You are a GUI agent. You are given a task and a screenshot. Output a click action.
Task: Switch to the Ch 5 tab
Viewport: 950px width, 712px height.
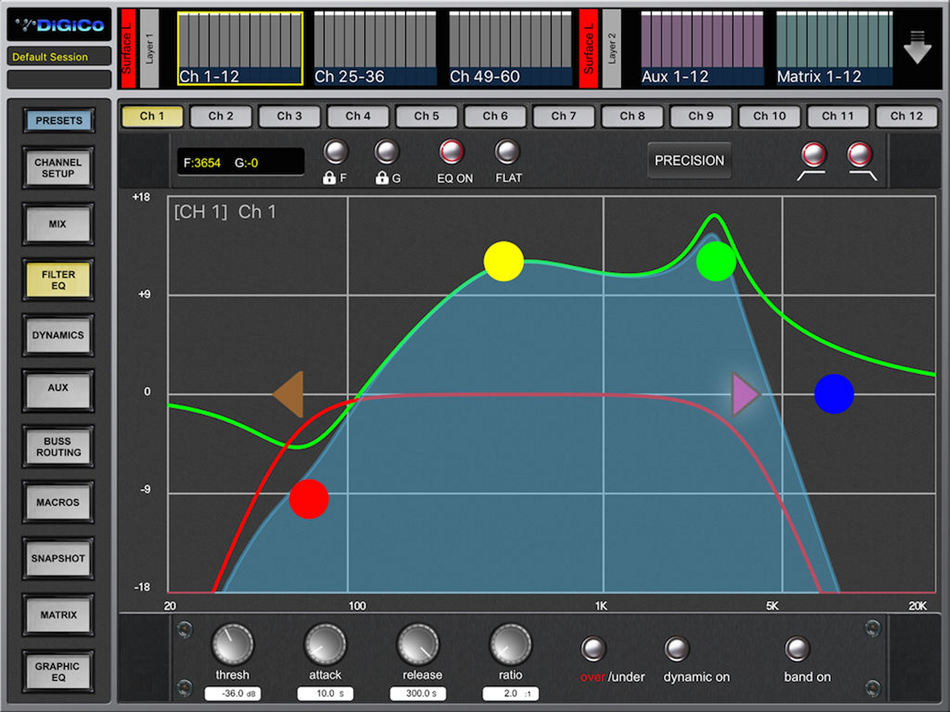(x=427, y=116)
